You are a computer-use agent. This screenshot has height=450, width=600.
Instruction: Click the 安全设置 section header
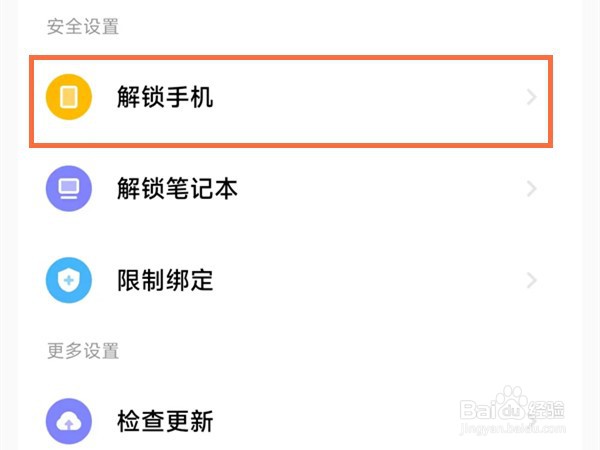tap(83, 27)
